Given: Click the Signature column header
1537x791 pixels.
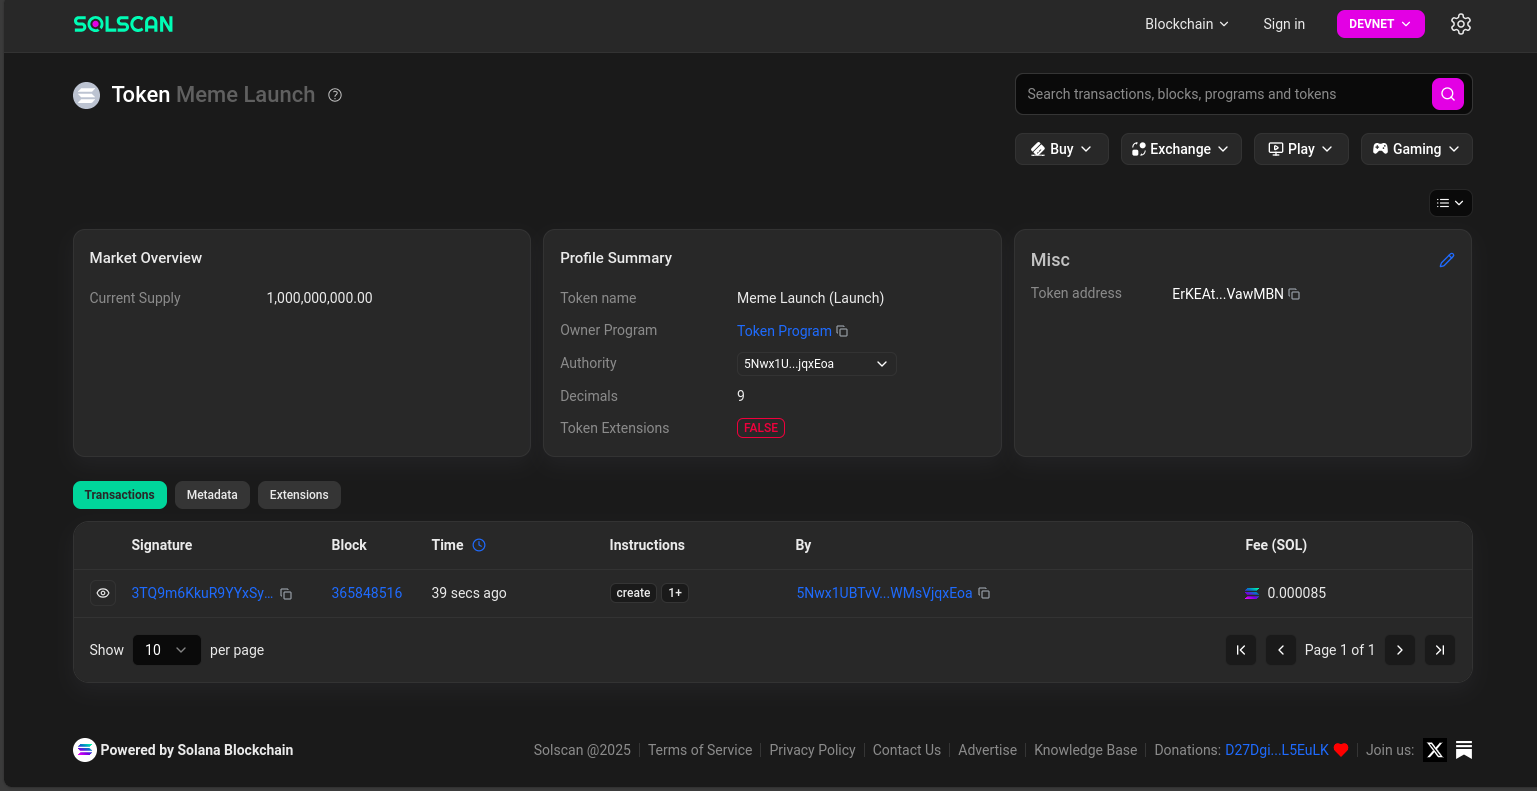Looking at the screenshot, I should pyautogui.click(x=162, y=545).
